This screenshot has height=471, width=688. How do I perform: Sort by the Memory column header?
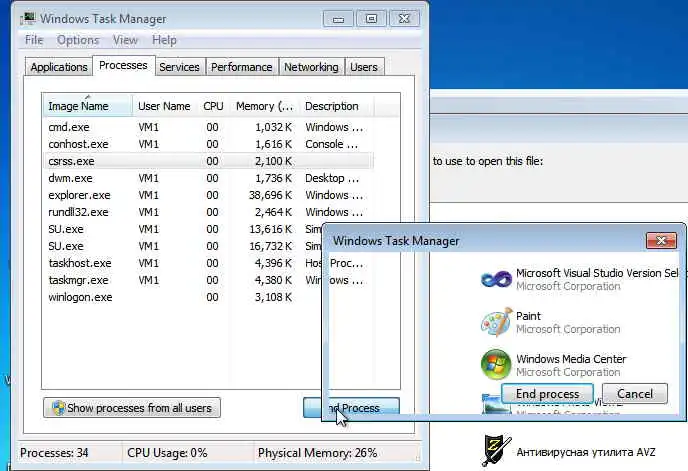coord(264,106)
